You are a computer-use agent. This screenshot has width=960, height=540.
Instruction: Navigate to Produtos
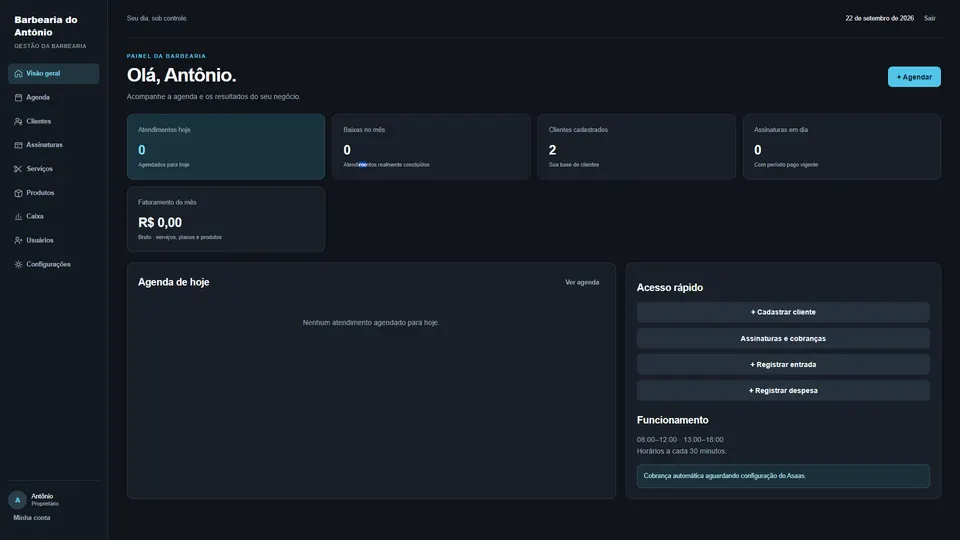(x=54, y=193)
